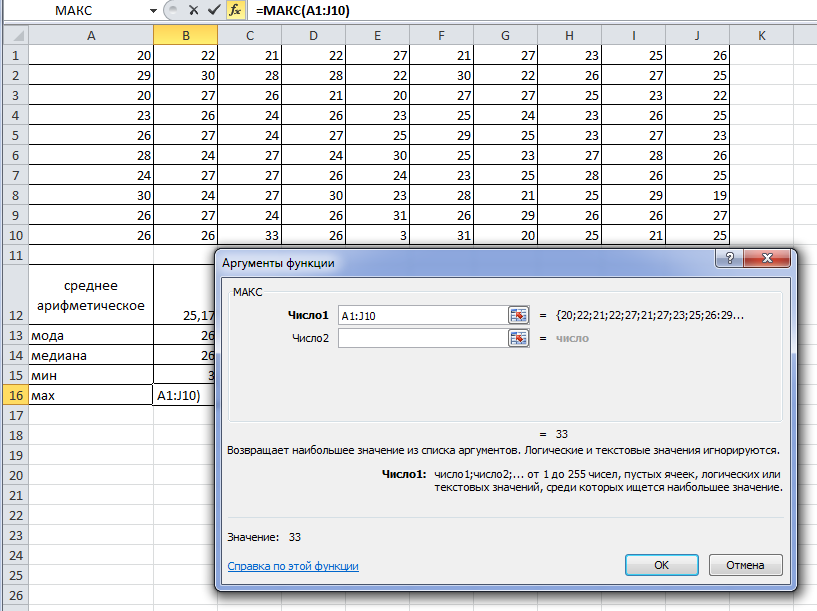Click cell A12 среднее арифметическое
Image resolution: width=817 pixels, height=611 pixels.
pyautogui.click(x=91, y=295)
